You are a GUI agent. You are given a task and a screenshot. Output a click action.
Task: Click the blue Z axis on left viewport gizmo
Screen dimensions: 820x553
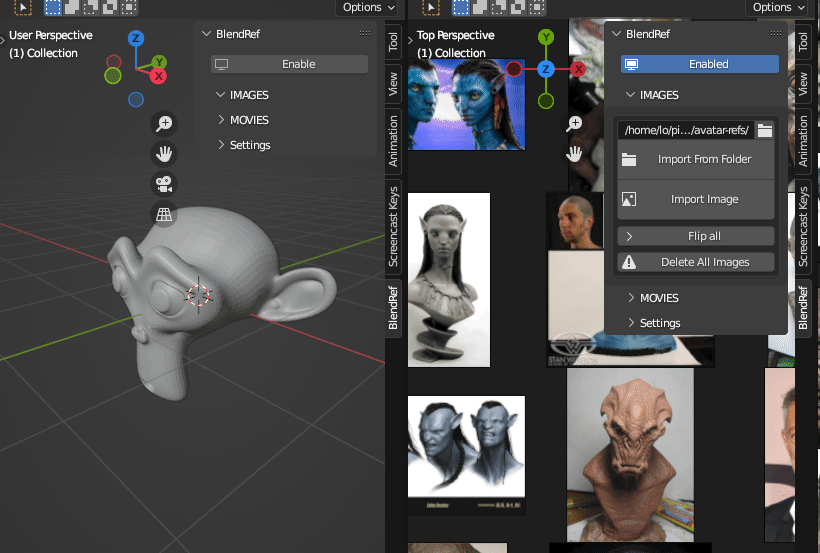point(136,38)
